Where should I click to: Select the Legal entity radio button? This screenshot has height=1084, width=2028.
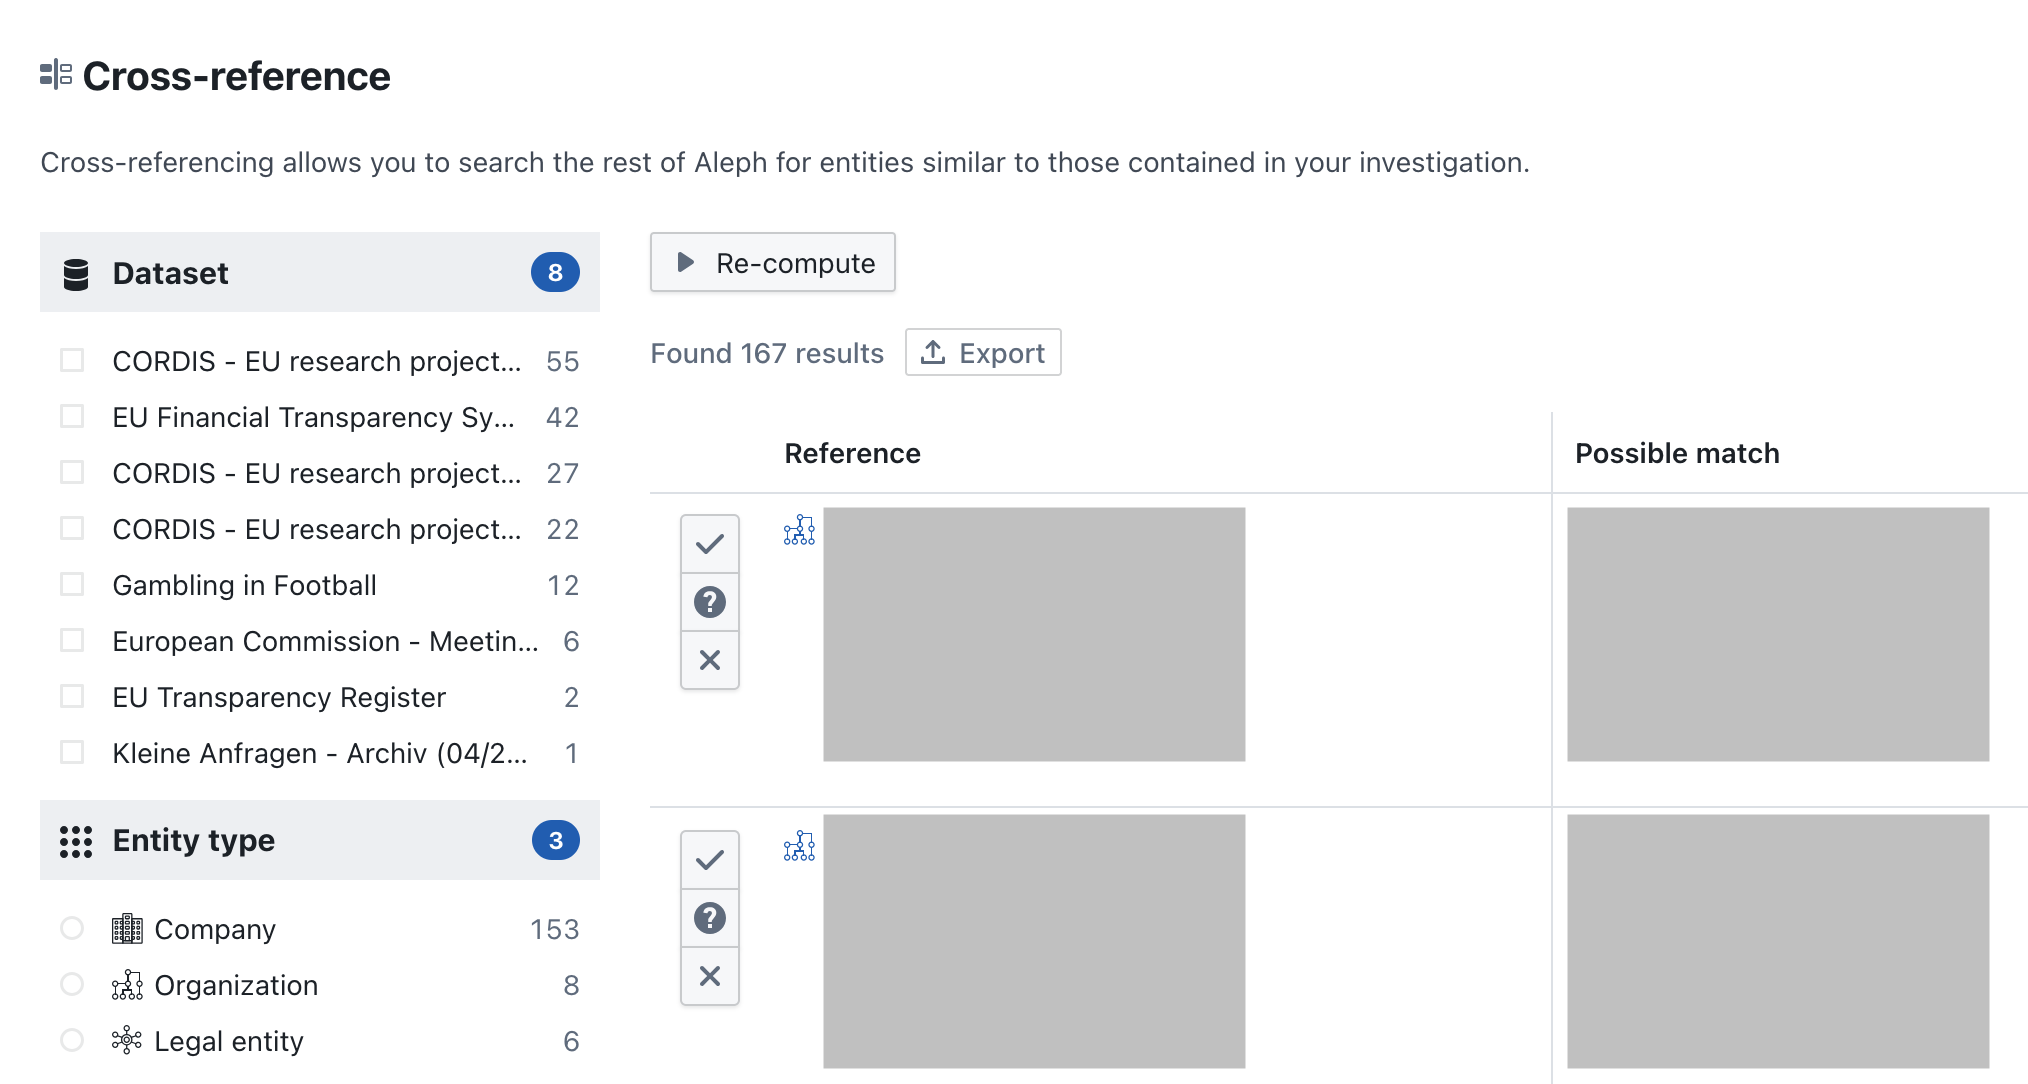coord(72,1040)
